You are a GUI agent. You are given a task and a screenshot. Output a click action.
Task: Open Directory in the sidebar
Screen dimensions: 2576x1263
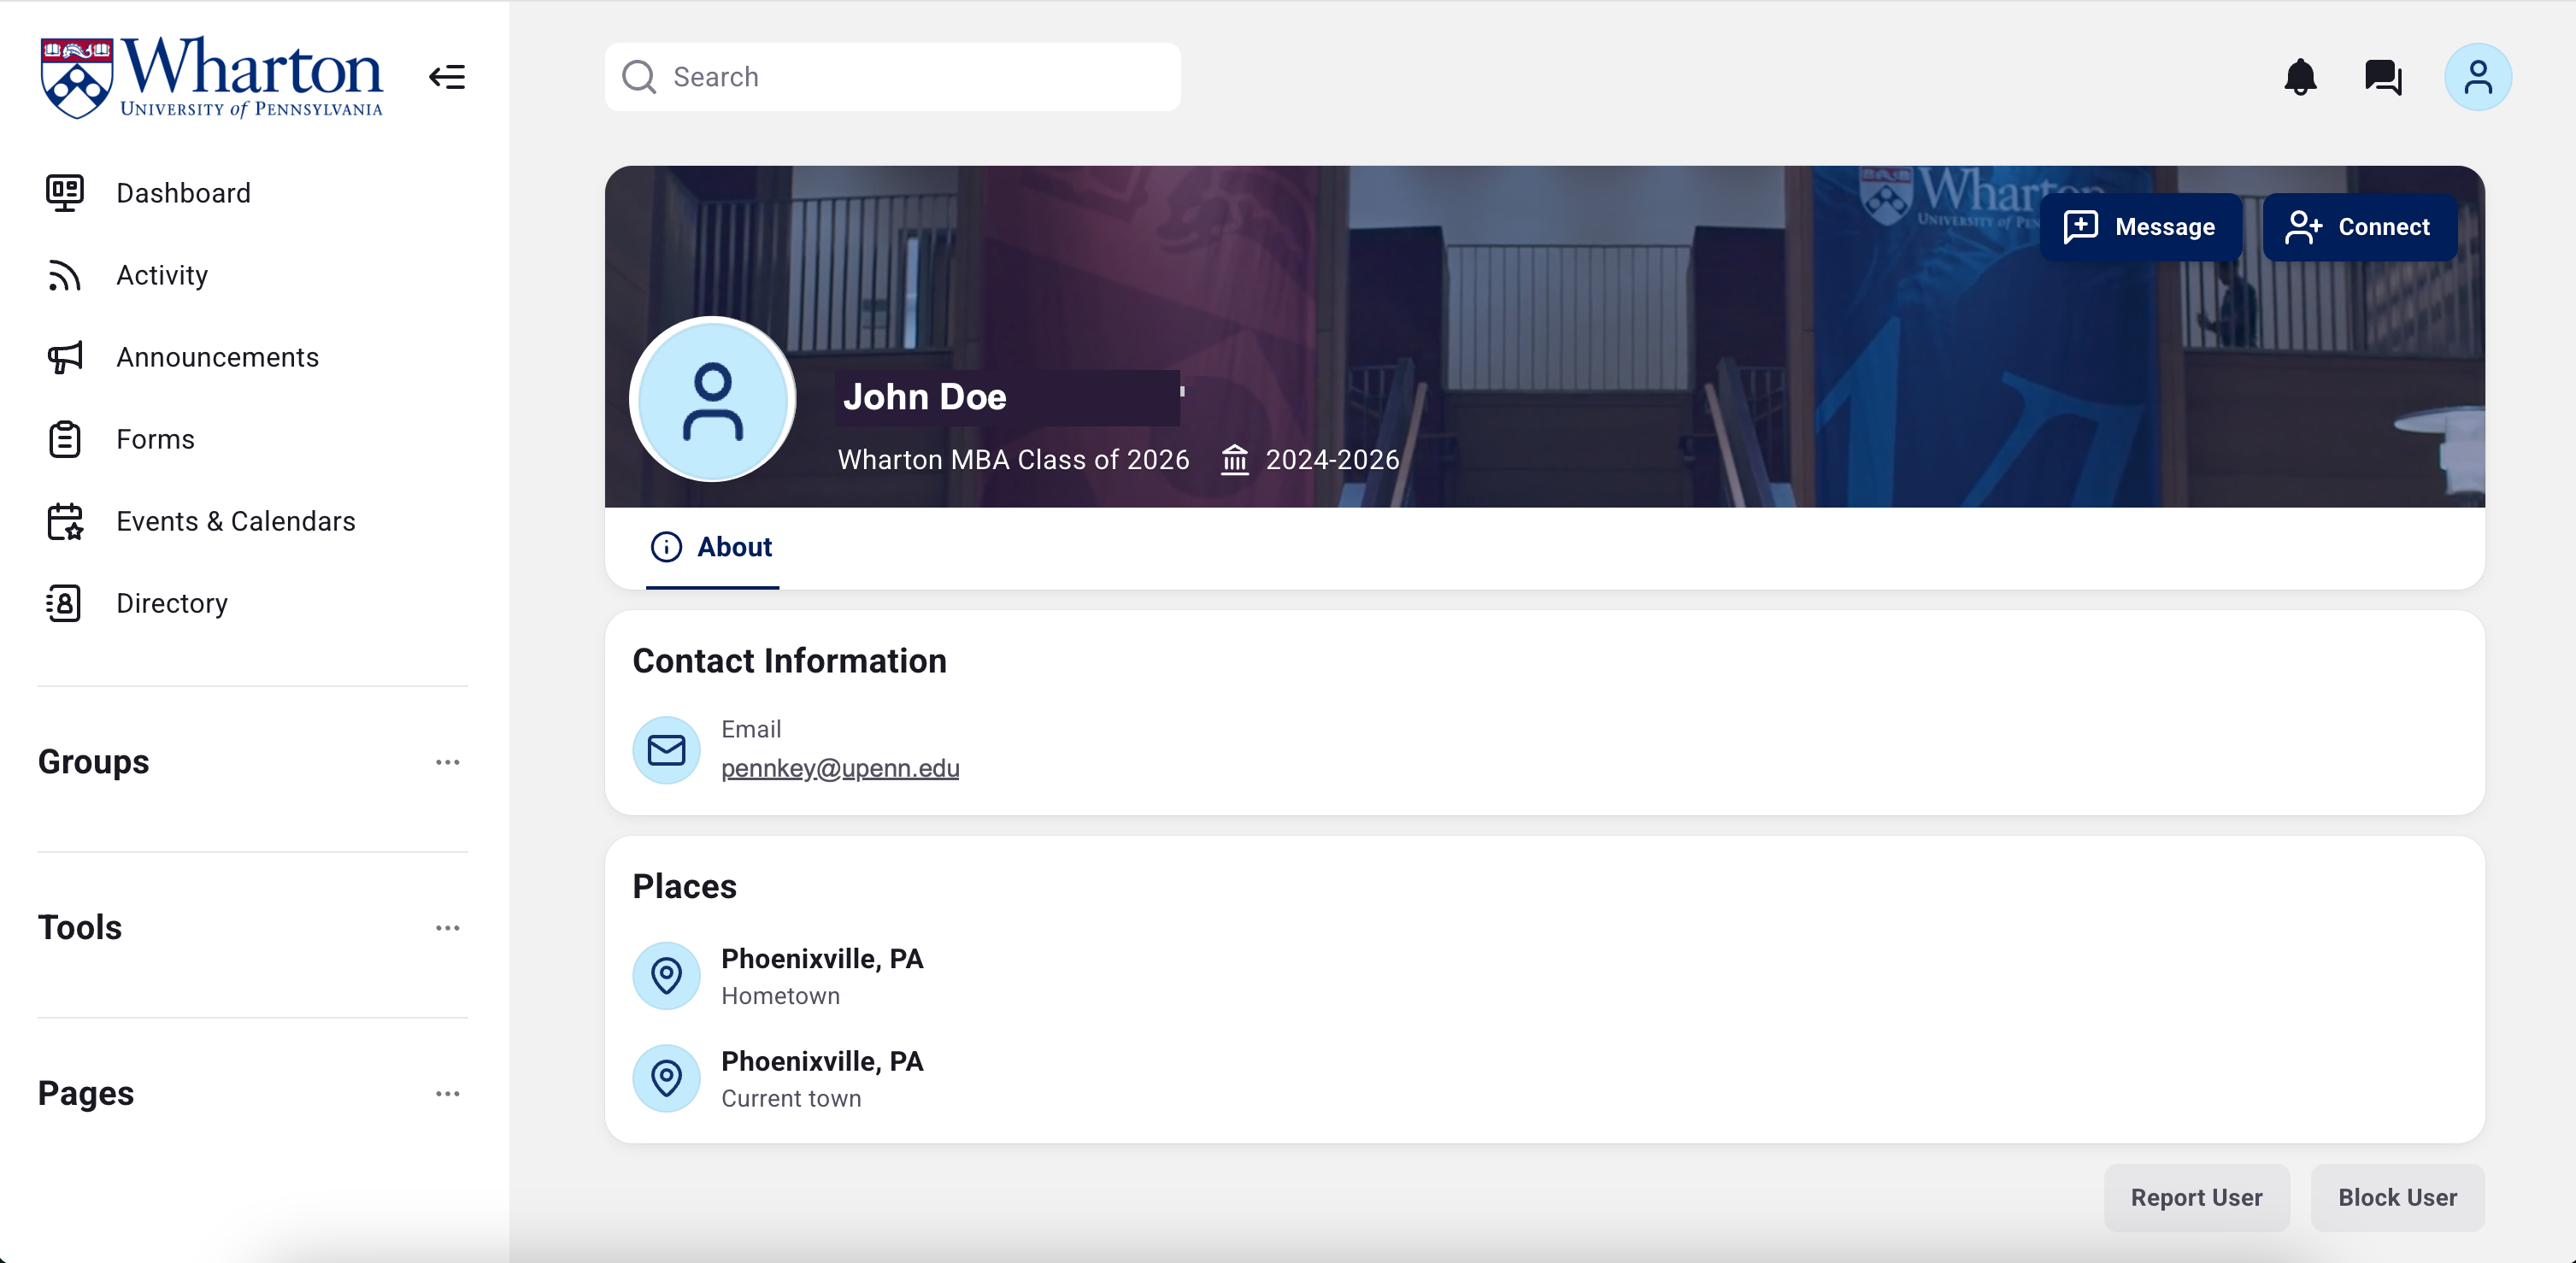pyautogui.click(x=171, y=603)
